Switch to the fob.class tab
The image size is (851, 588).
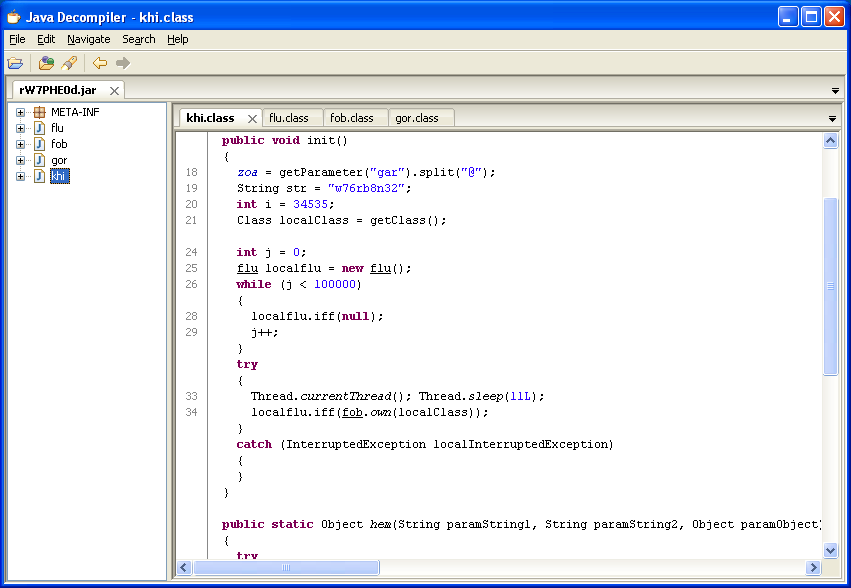[351, 118]
